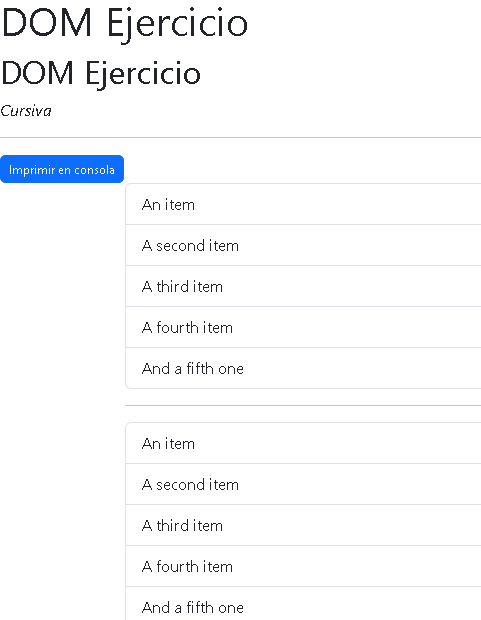Click the word Ejercicio in the largest heading
This screenshot has height=620, width=481.
pyautogui.click(x=177, y=24)
